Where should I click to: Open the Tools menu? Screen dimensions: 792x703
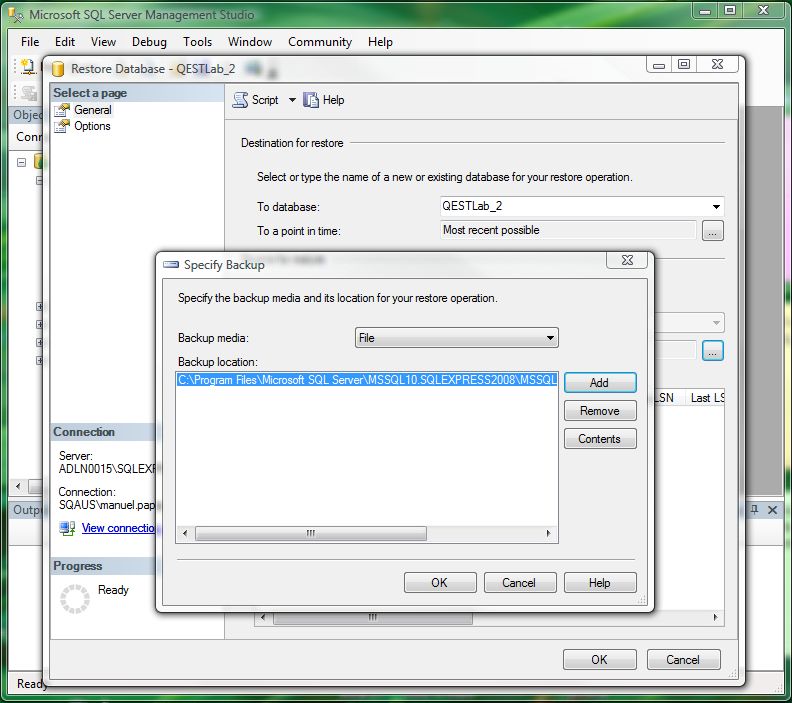pyautogui.click(x=197, y=42)
